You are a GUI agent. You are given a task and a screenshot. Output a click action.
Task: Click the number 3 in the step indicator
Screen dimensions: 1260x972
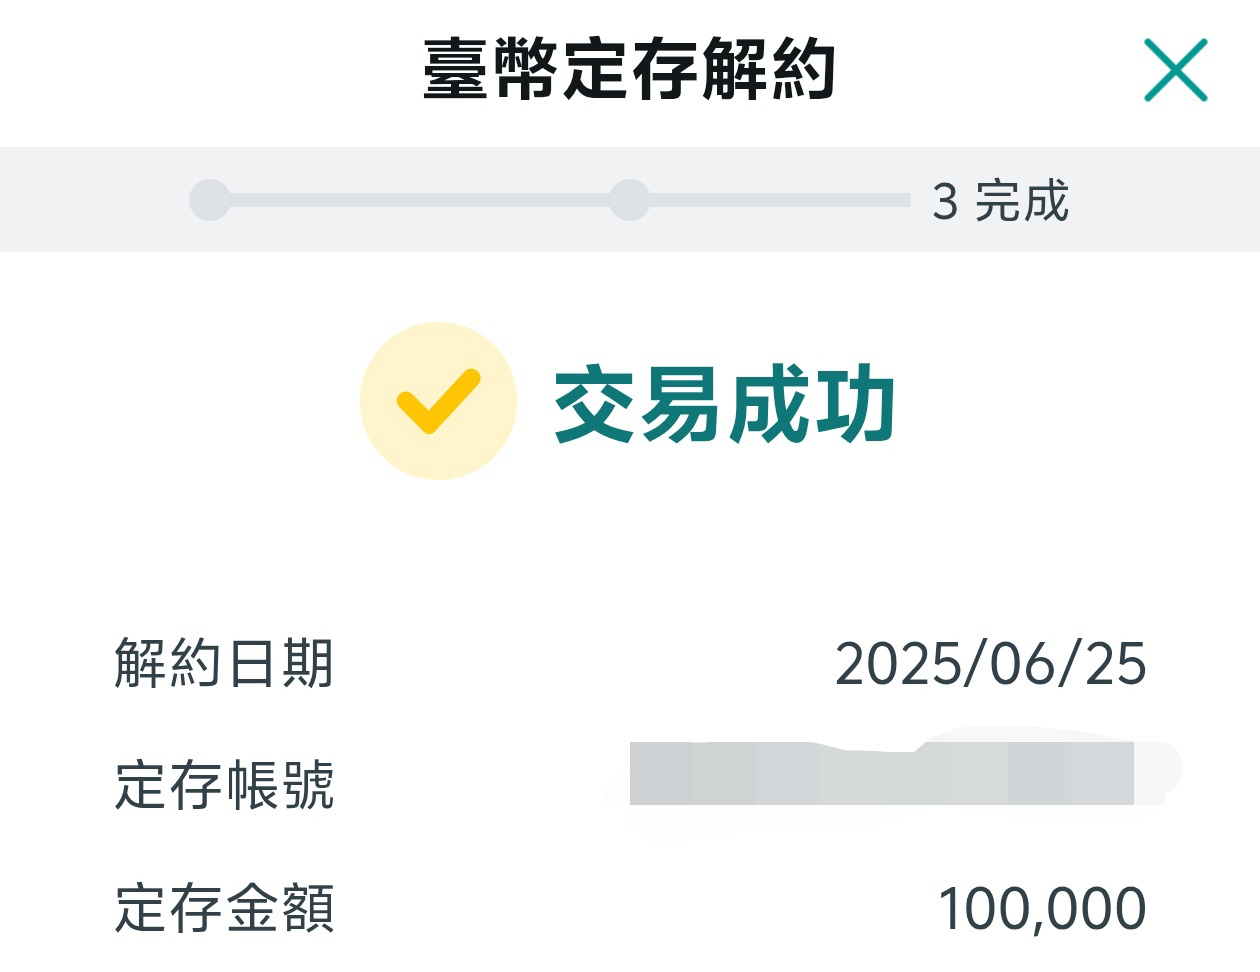tap(945, 202)
